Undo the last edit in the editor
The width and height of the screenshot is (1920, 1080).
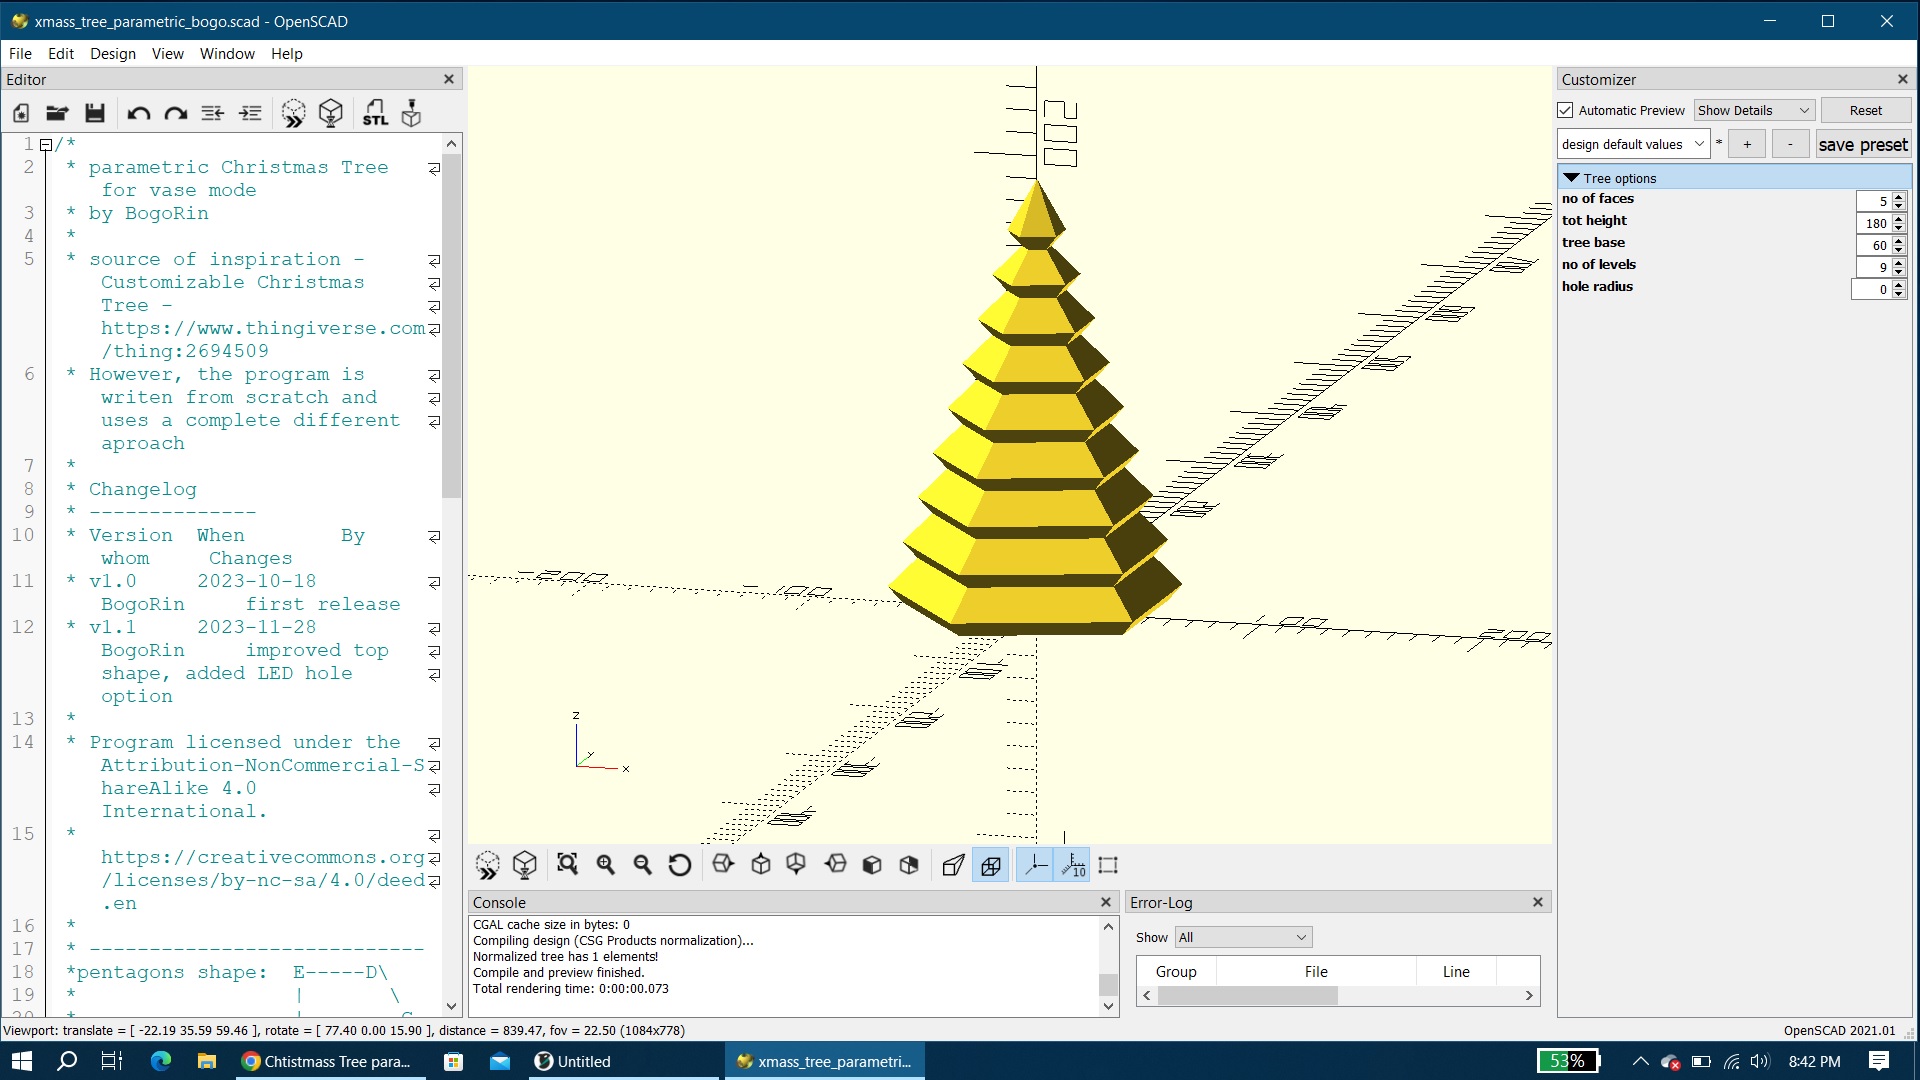[138, 113]
